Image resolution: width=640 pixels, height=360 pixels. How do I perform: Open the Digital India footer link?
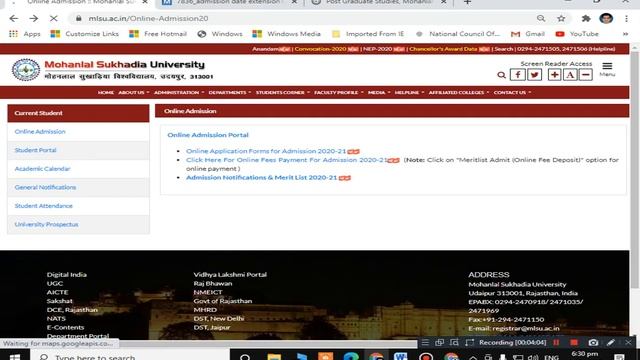pos(67,275)
